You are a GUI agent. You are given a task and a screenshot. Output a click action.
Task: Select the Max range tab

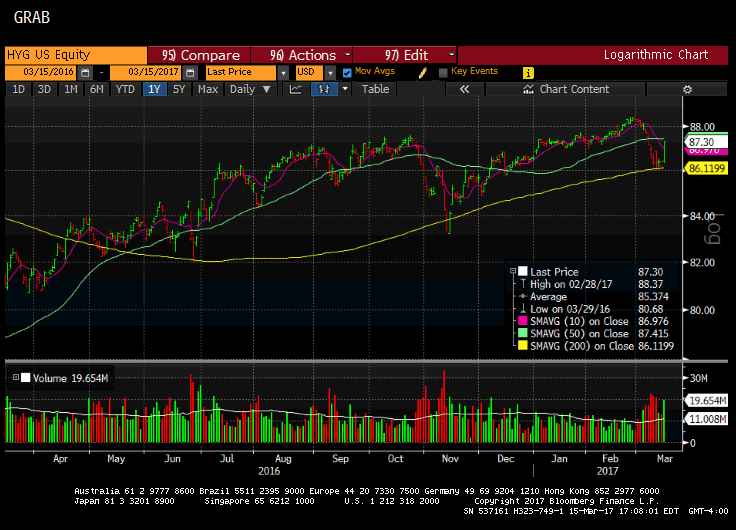pos(208,89)
